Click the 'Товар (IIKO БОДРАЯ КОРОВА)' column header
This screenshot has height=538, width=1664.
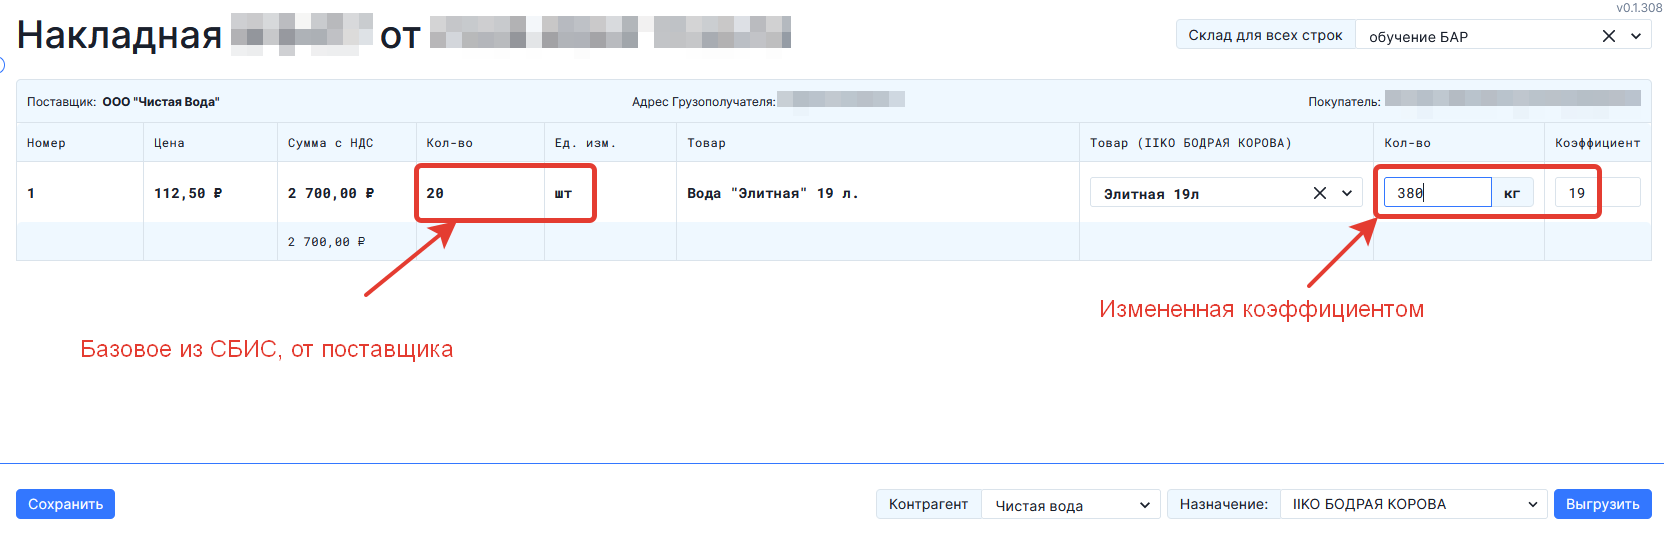click(1190, 143)
